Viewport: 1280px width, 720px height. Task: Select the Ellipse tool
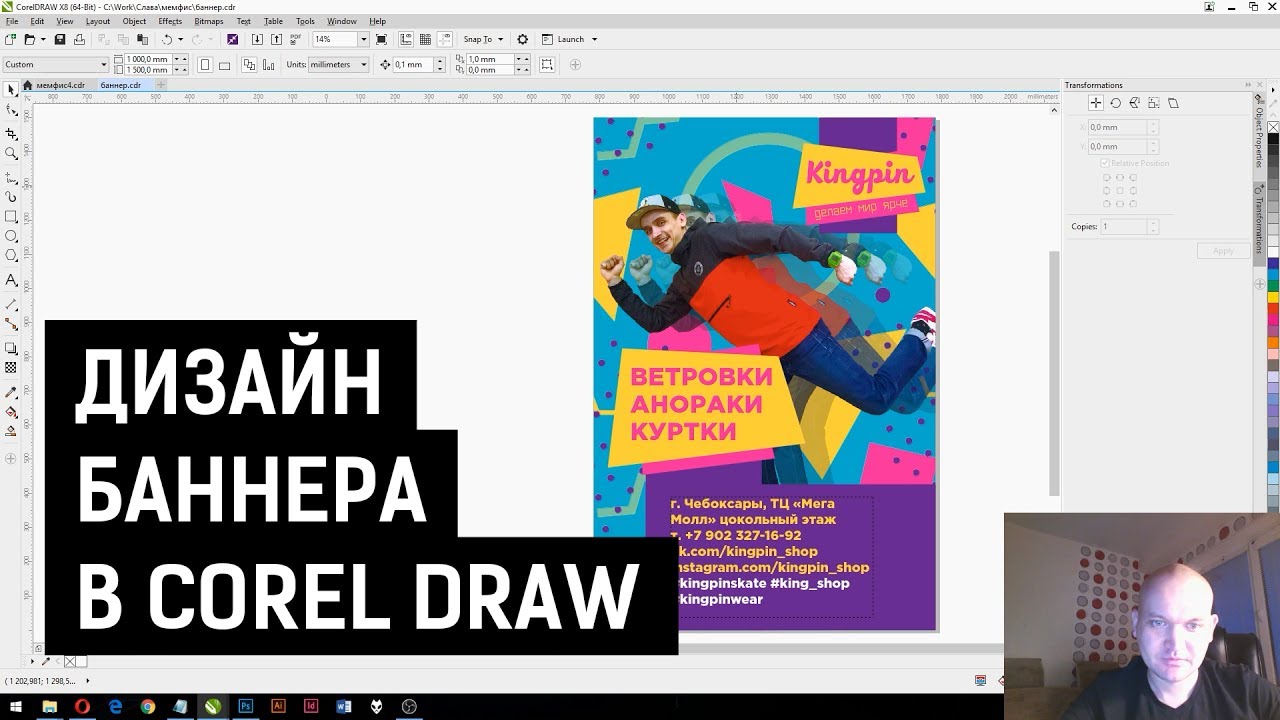(x=11, y=236)
